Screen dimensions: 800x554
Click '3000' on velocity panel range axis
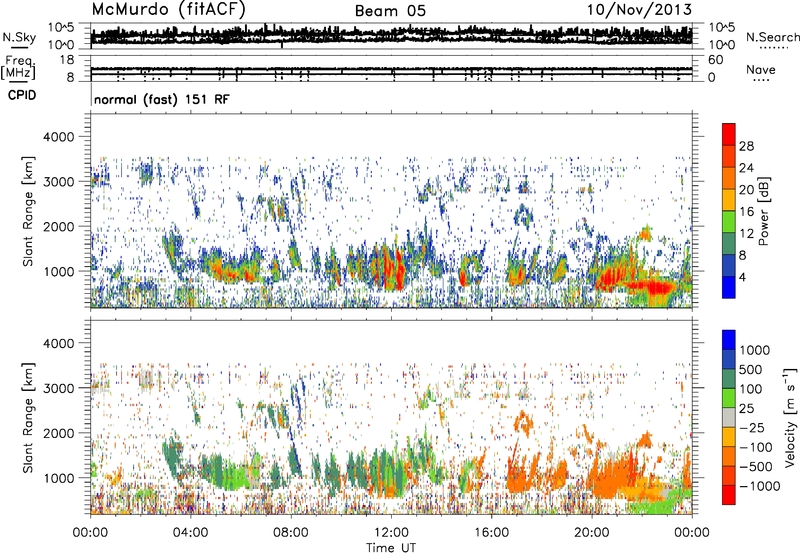tap(59, 388)
